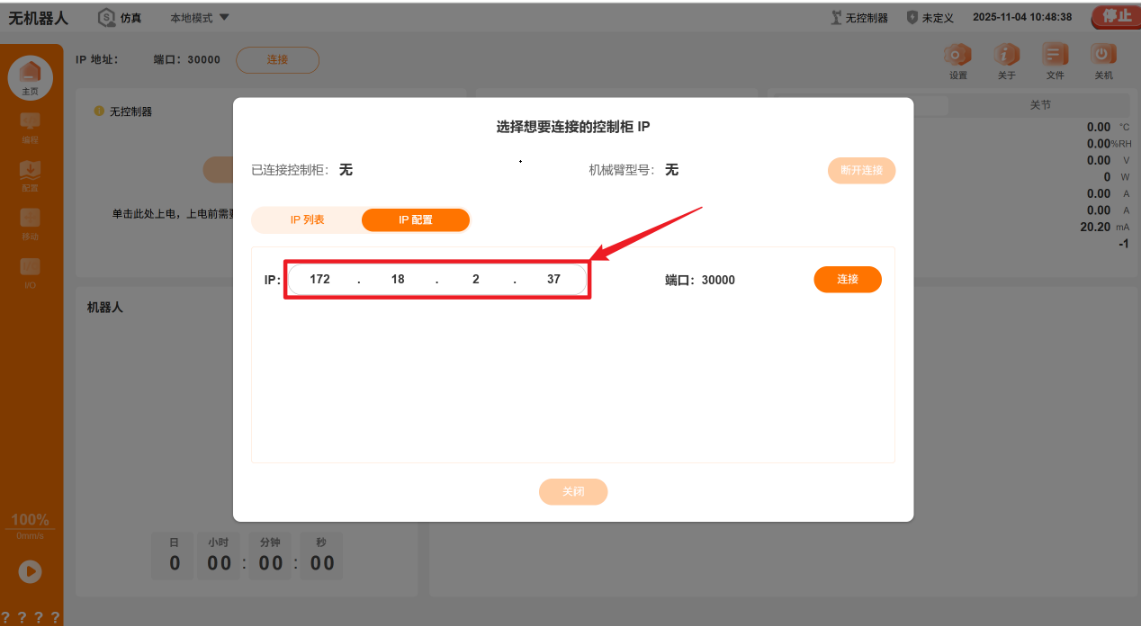Click the highlighted IP address input field
The height and width of the screenshot is (626, 1141).
click(x=436, y=279)
